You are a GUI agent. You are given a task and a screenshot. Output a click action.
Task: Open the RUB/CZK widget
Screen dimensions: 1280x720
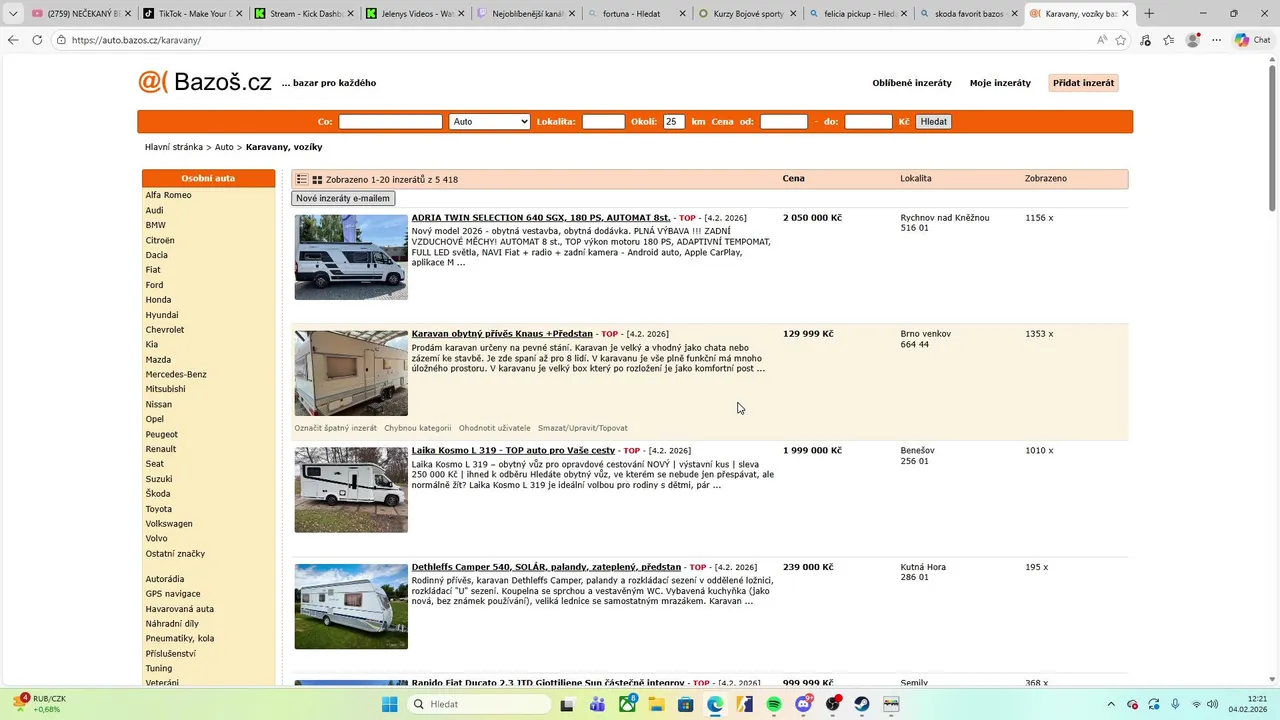[x=40, y=704]
